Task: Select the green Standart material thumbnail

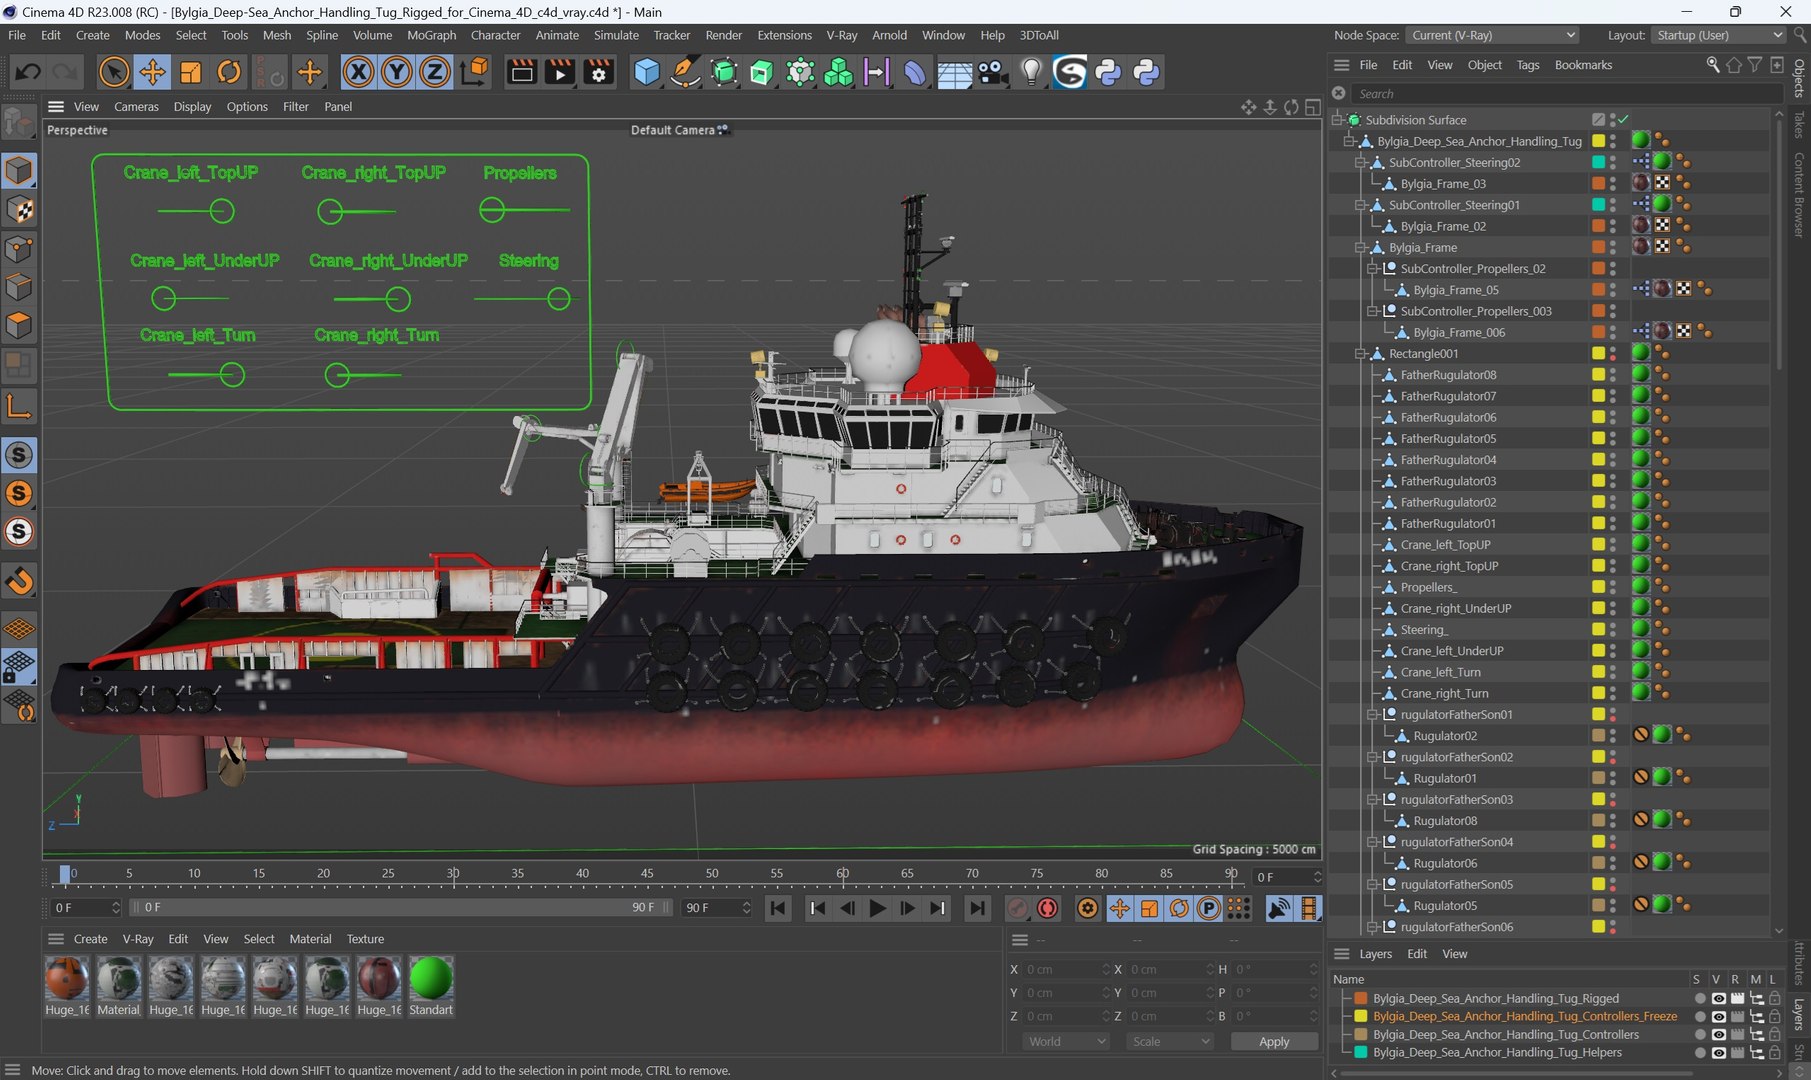Action: [x=431, y=978]
